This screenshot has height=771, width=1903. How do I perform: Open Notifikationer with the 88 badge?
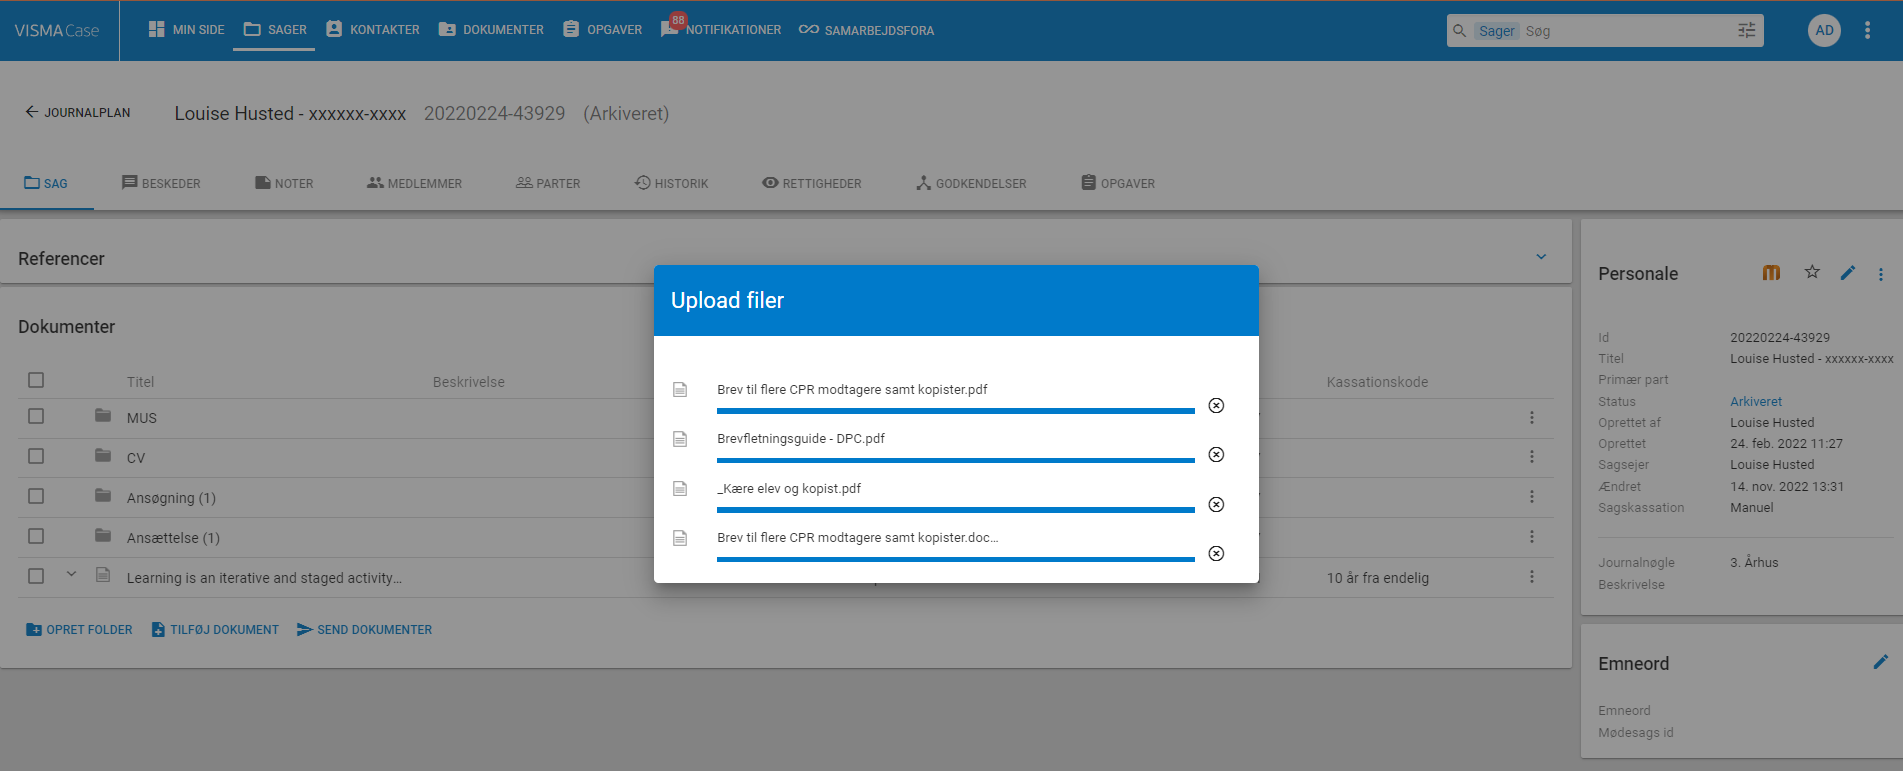point(720,29)
